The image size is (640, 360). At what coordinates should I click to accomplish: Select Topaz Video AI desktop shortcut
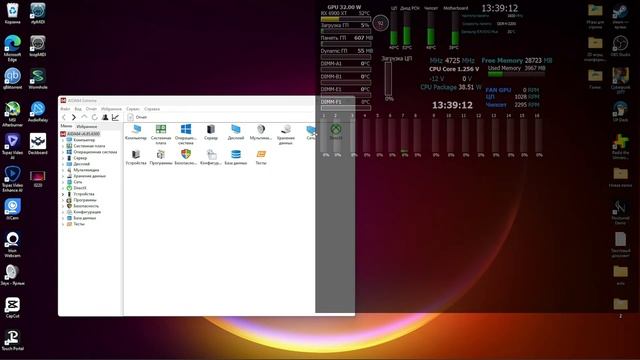12,147
